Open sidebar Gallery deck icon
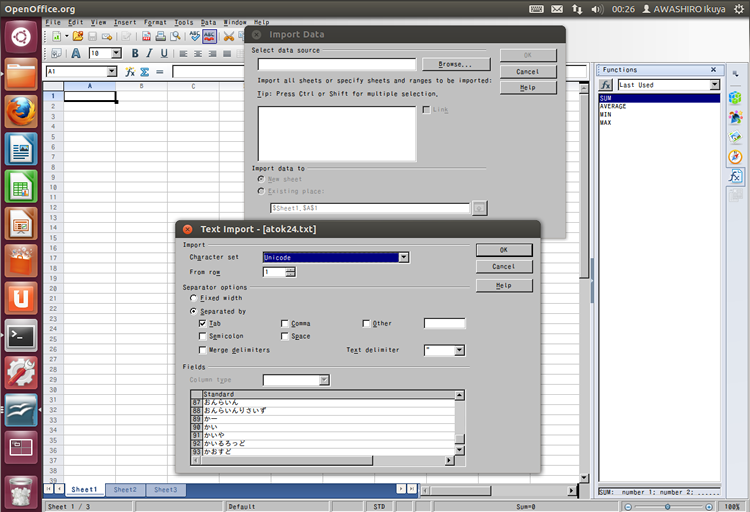This screenshot has width=750, height=512. click(x=735, y=137)
